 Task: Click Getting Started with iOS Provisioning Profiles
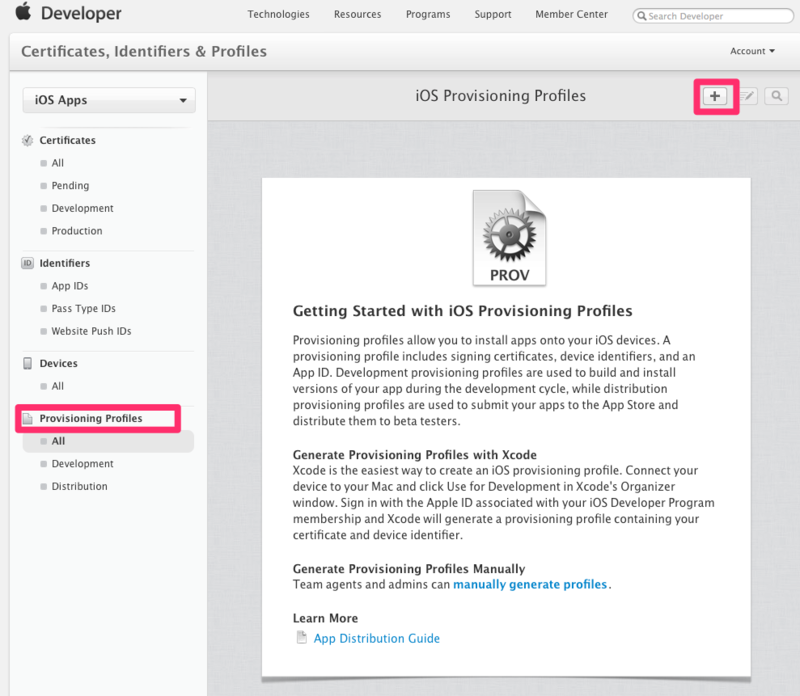pos(462,311)
